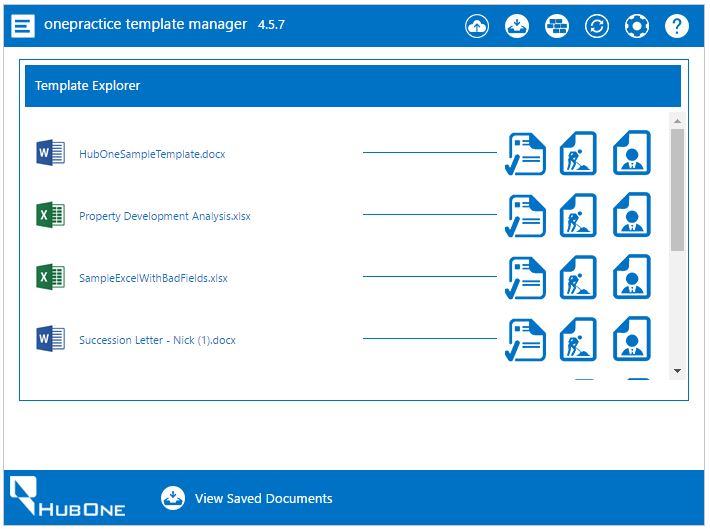Click the View Saved Documents download icon
The height and width of the screenshot is (529, 710).
[173, 498]
